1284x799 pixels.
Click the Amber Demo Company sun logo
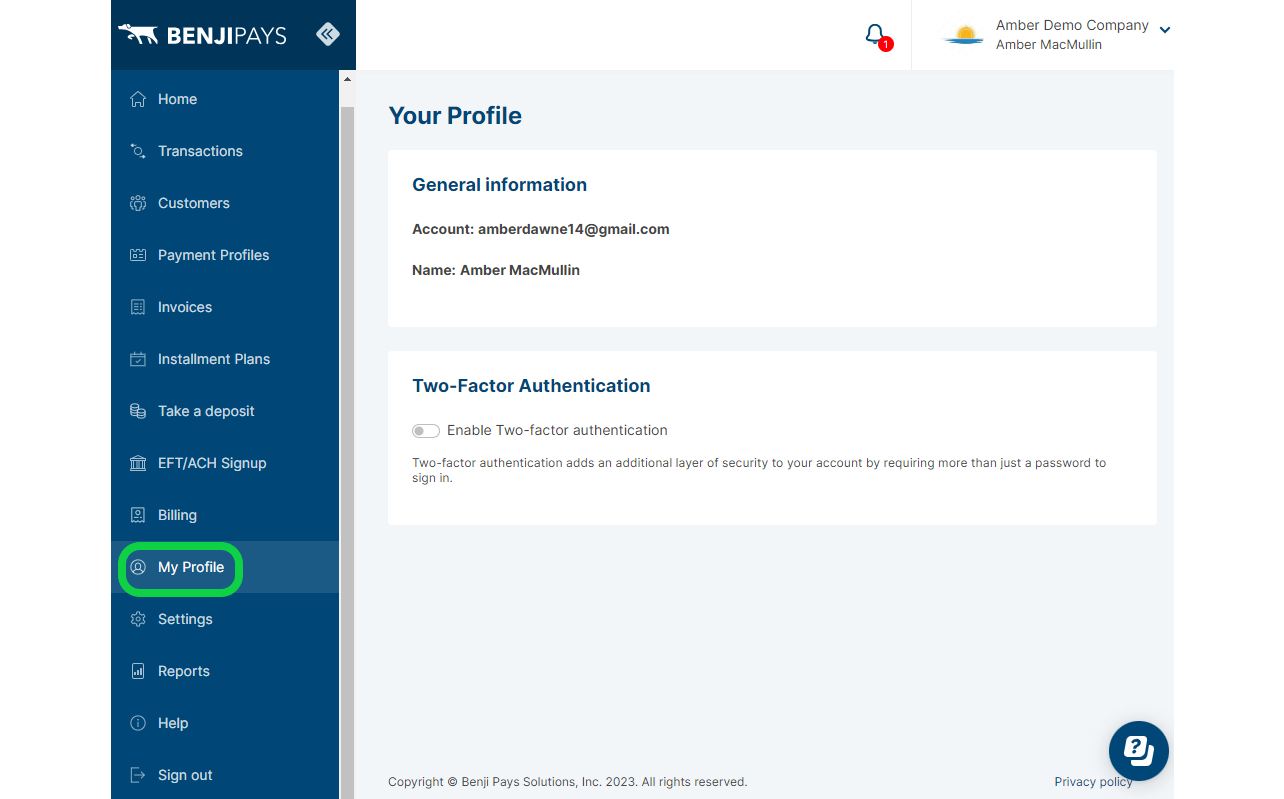[x=964, y=35]
